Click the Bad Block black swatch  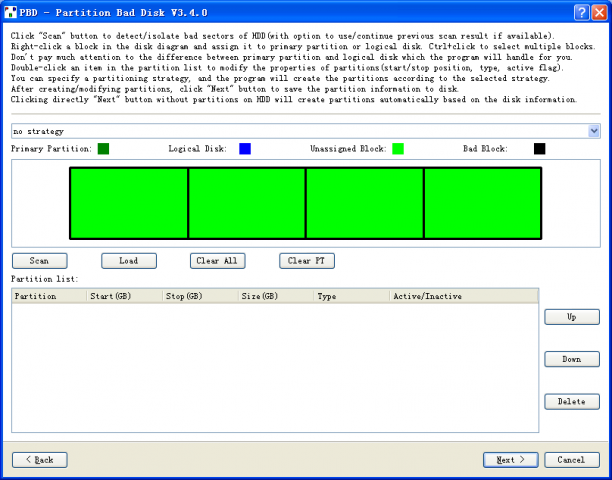tap(539, 149)
